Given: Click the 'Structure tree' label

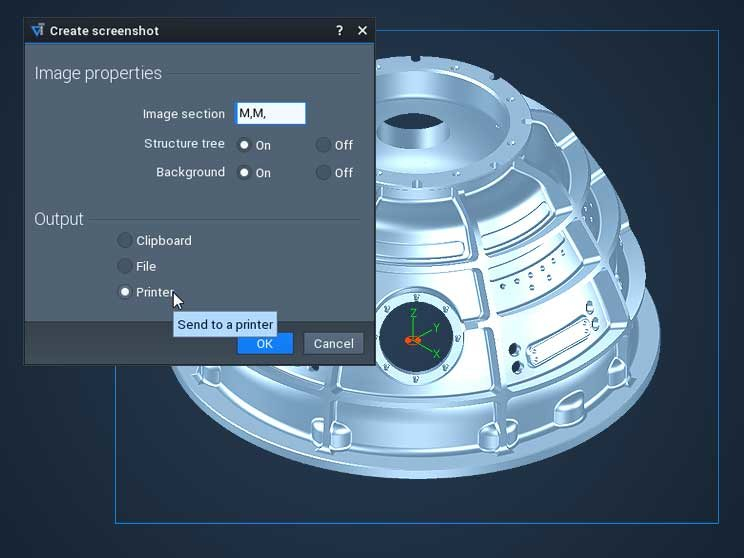Looking at the screenshot, I should coord(184,144).
